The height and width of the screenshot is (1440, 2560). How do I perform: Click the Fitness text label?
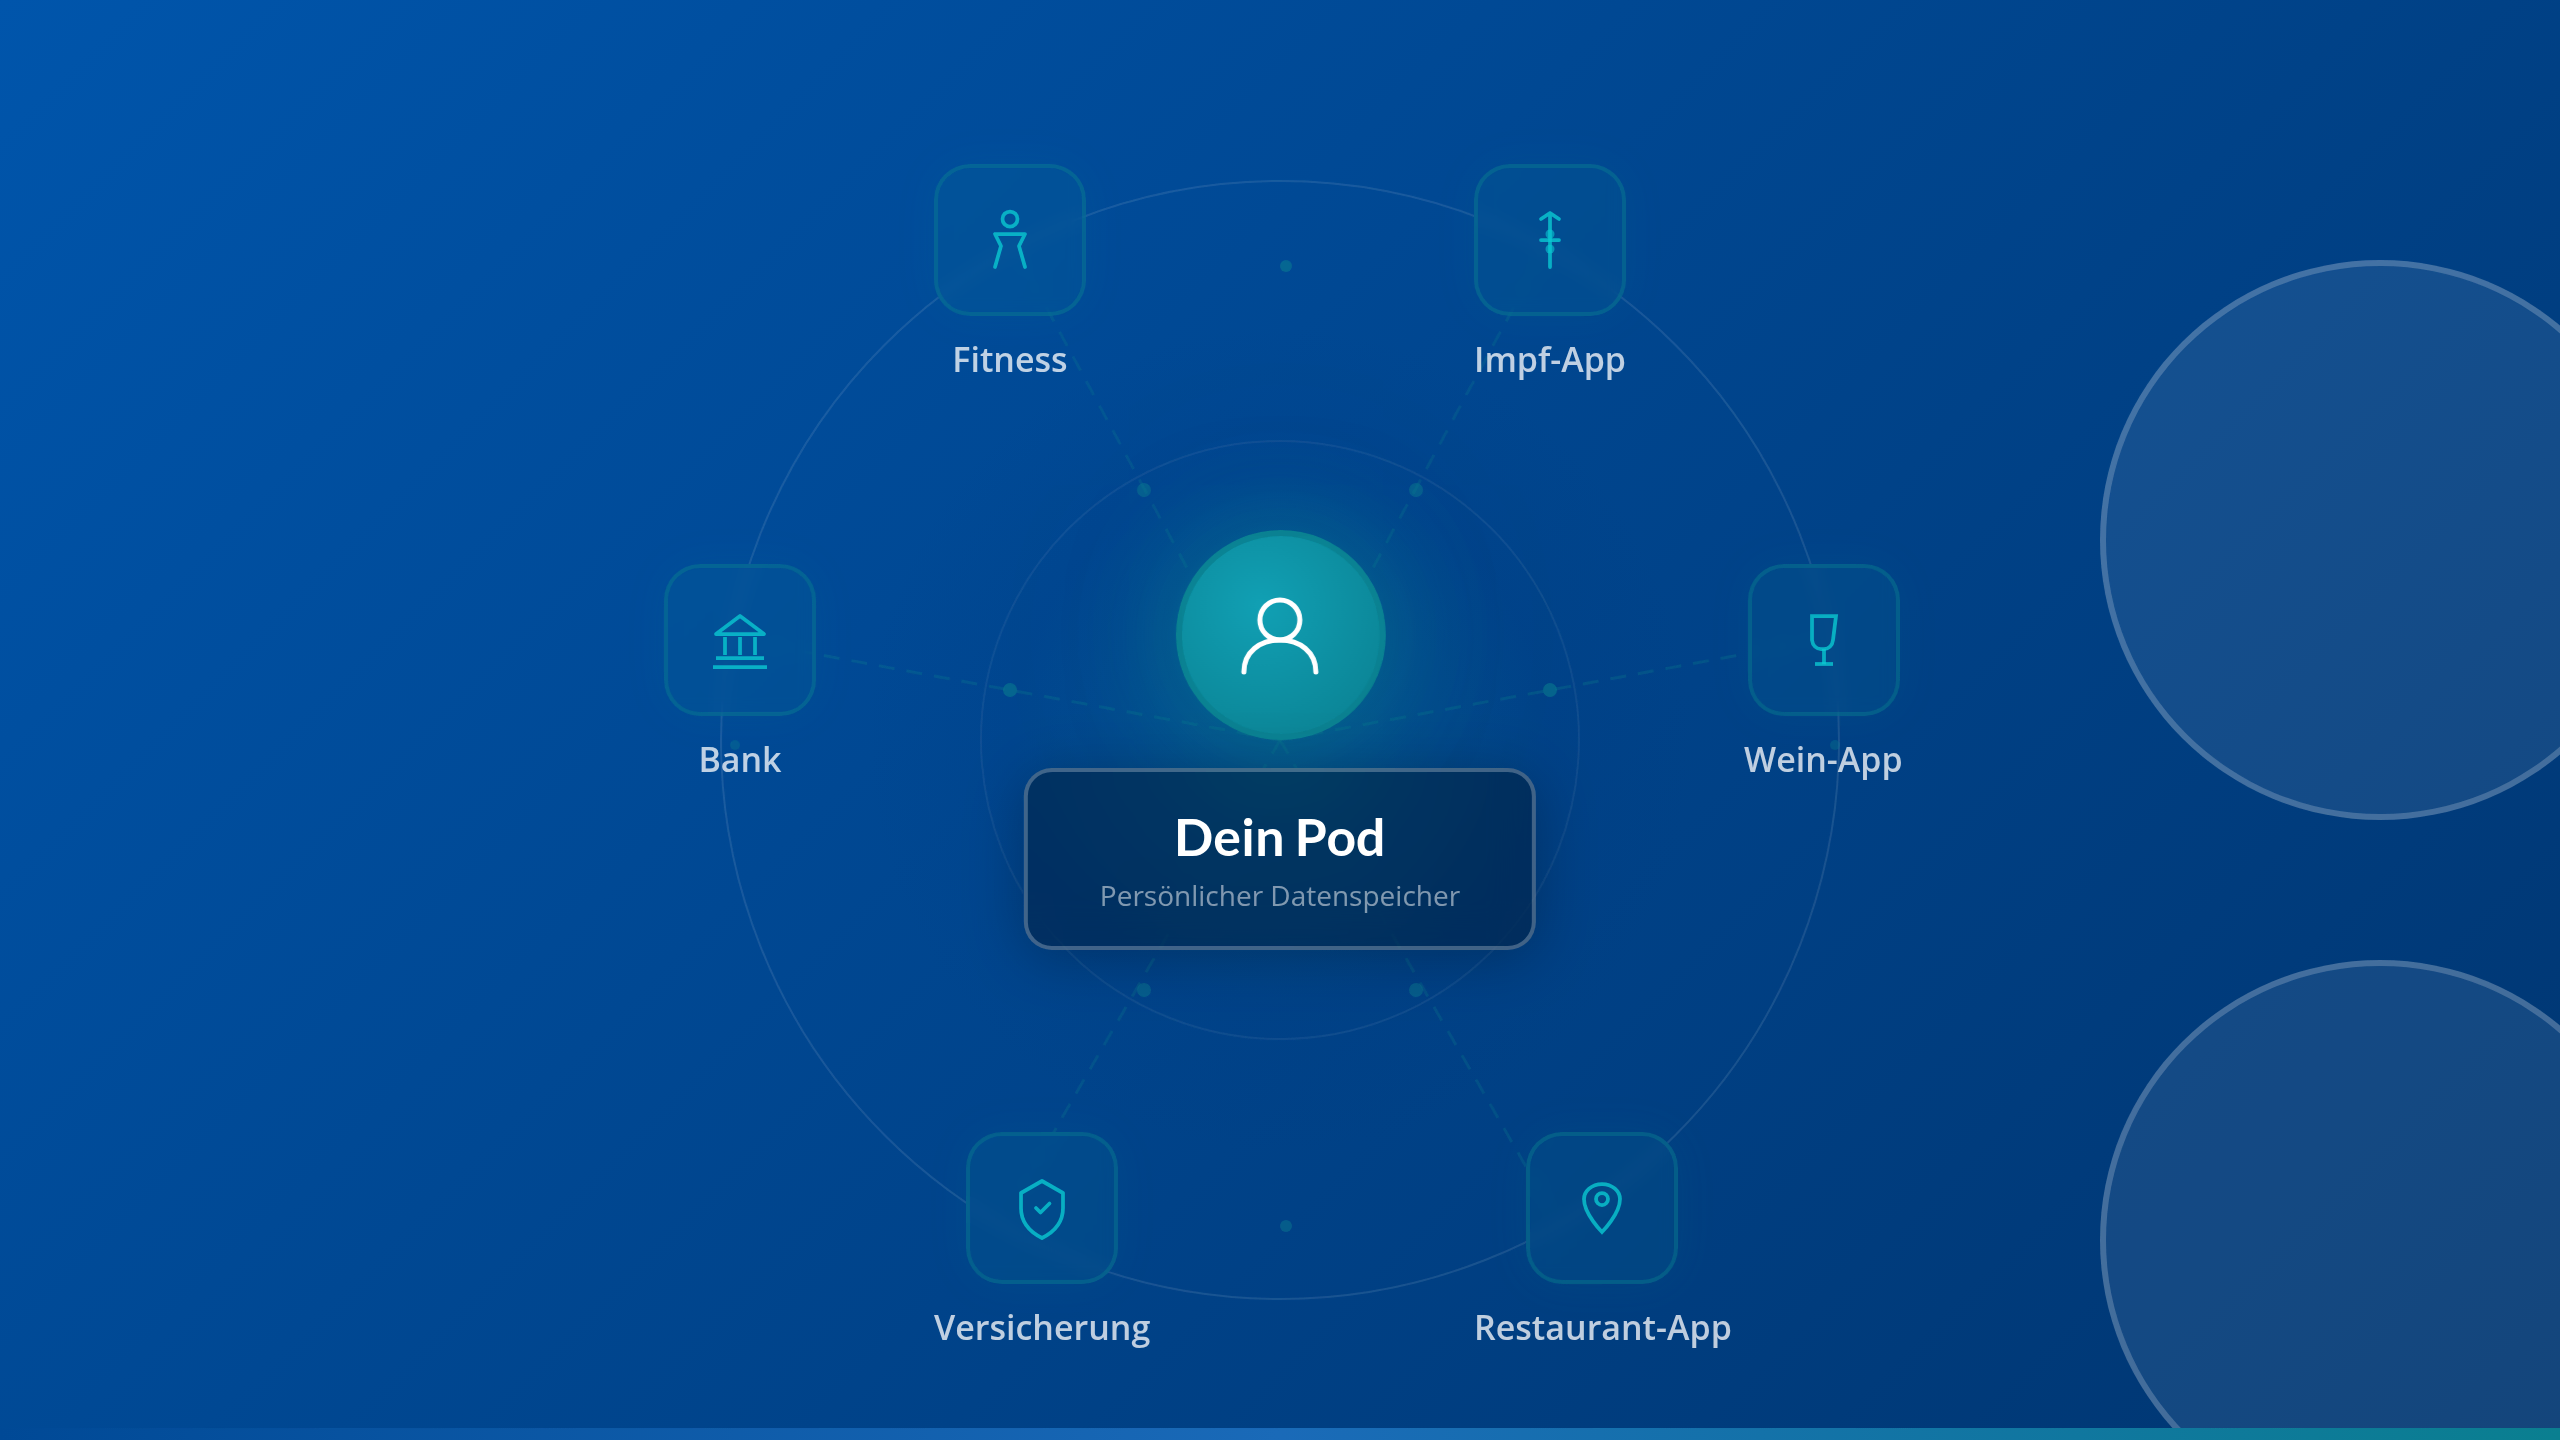[x=1009, y=360]
